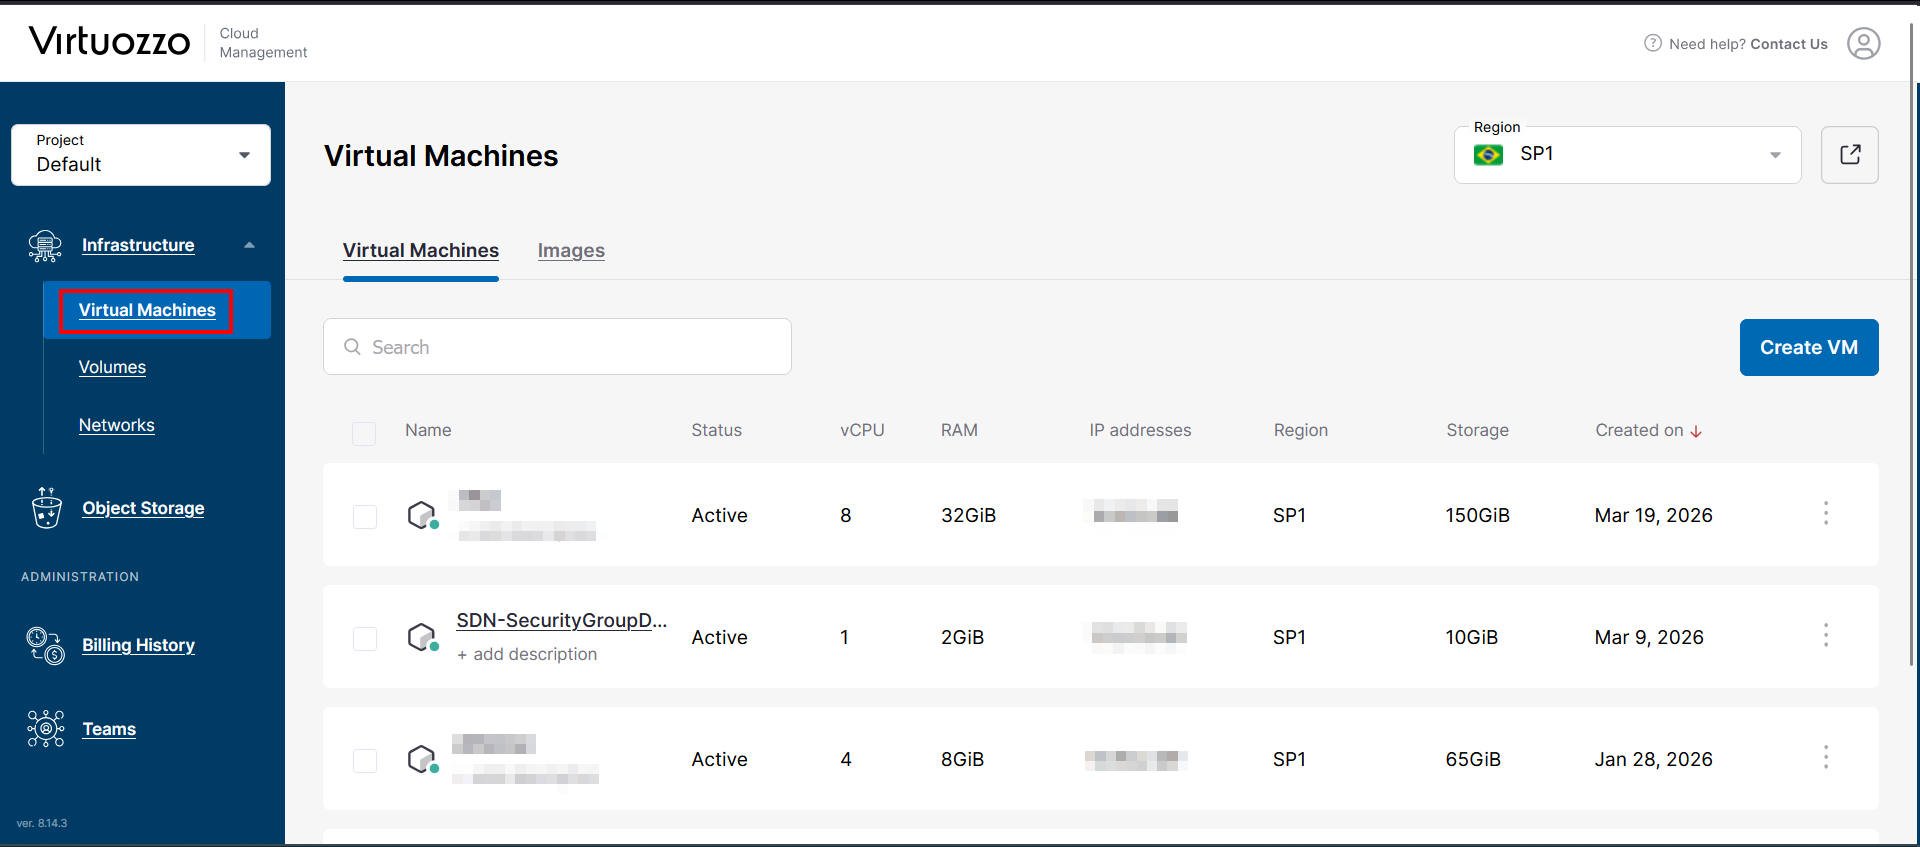Collapse the Infrastructure section arrow

point(249,245)
